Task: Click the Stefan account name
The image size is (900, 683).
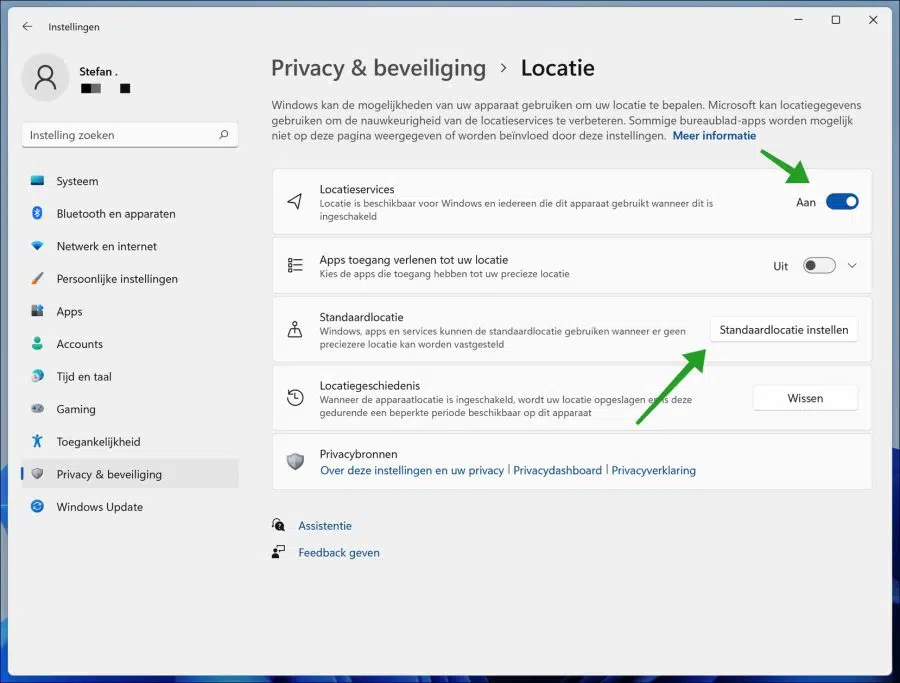Action: point(98,72)
